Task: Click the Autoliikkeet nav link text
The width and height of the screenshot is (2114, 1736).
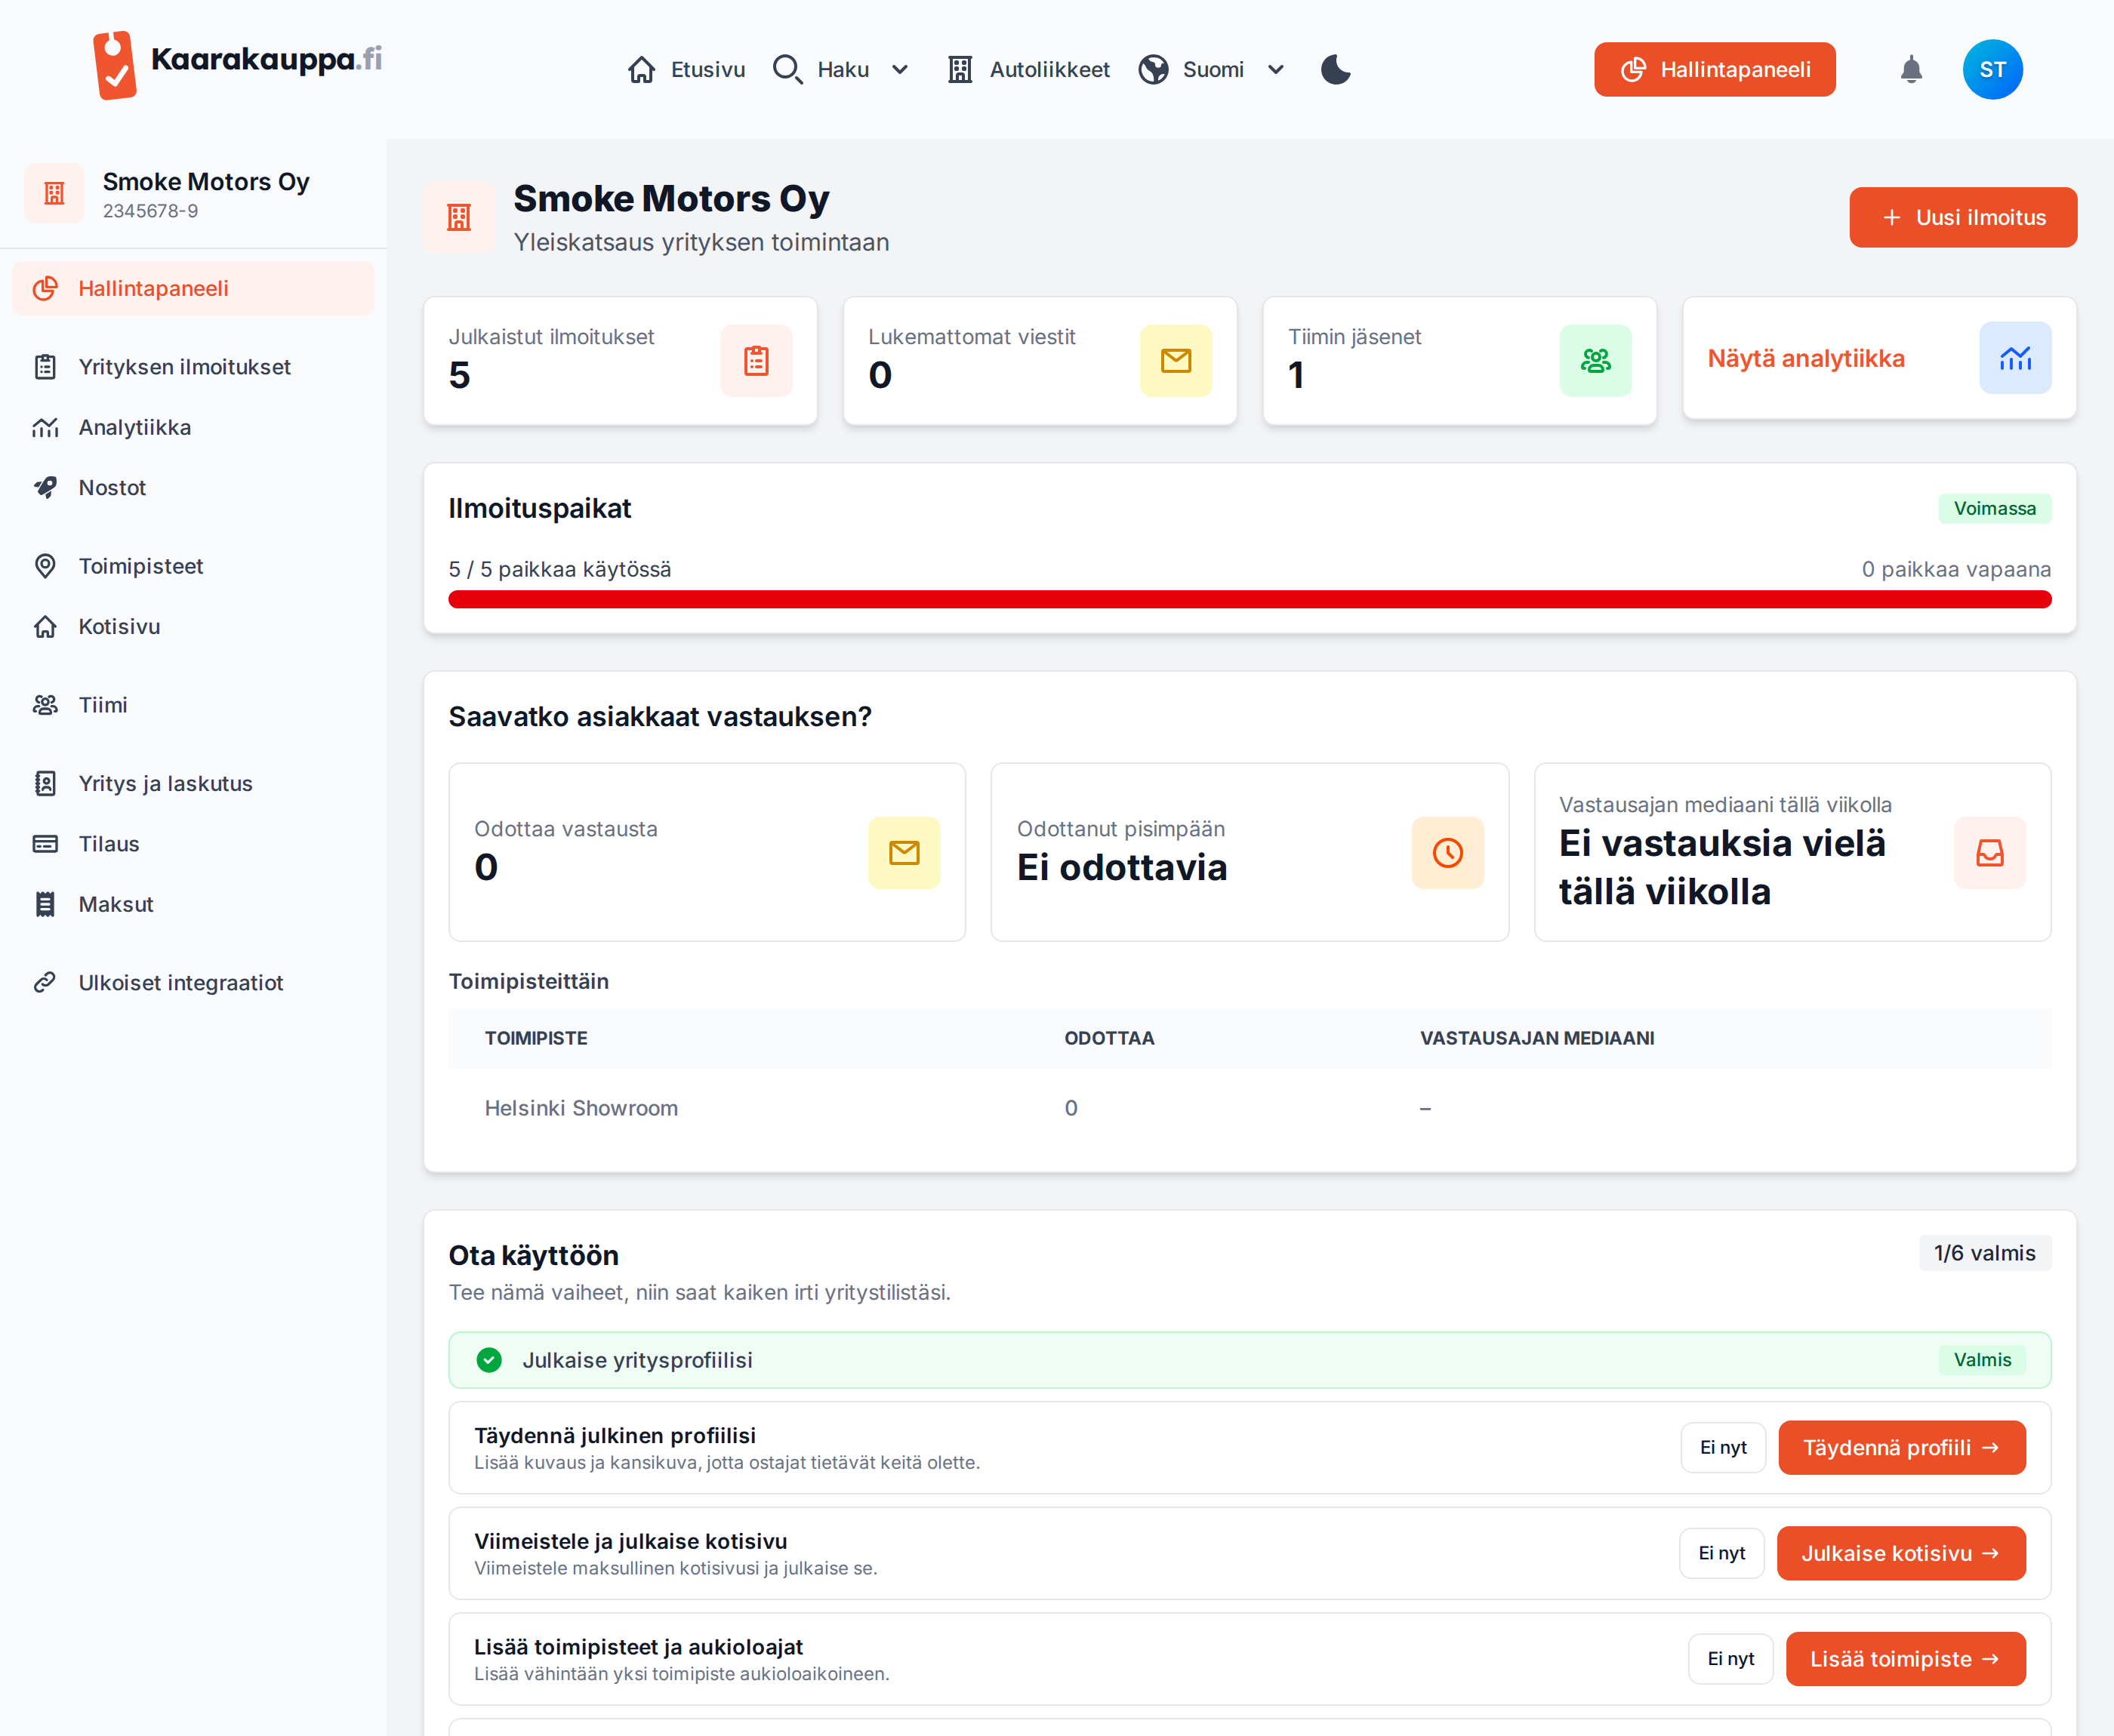Action: (1049, 69)
